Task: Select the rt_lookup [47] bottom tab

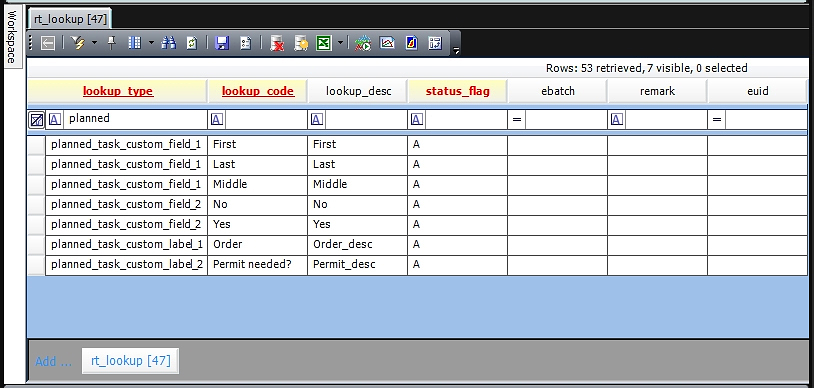Action: coord(130,360)
